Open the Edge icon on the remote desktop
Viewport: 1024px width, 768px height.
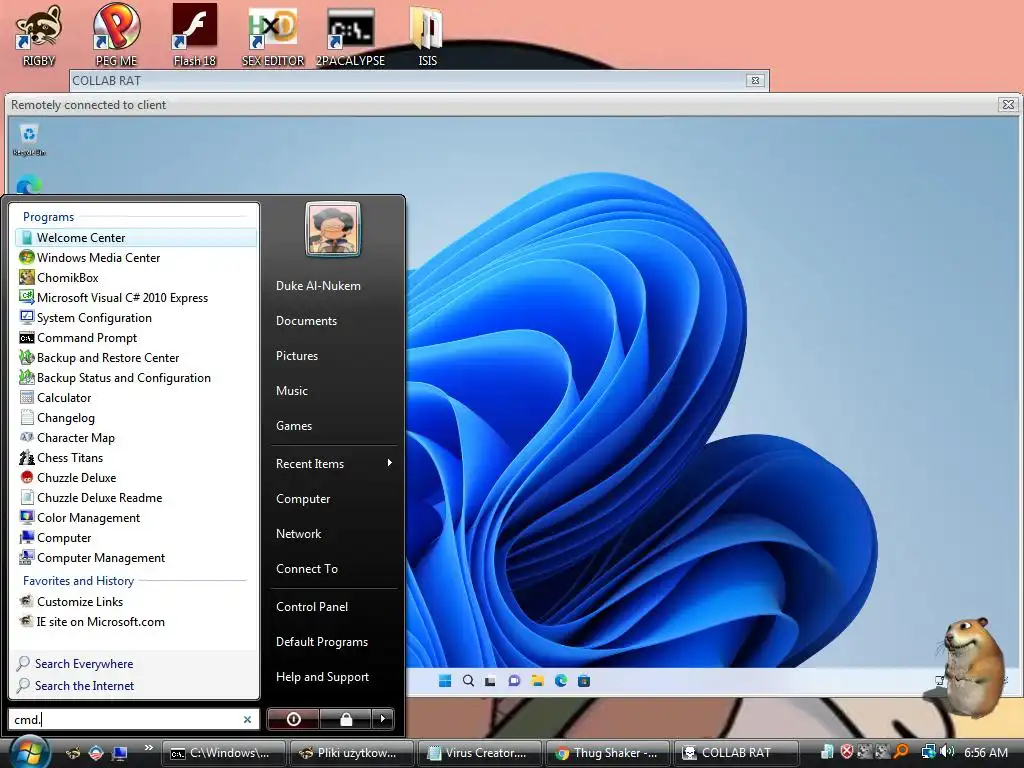click(x=29, y=185)
